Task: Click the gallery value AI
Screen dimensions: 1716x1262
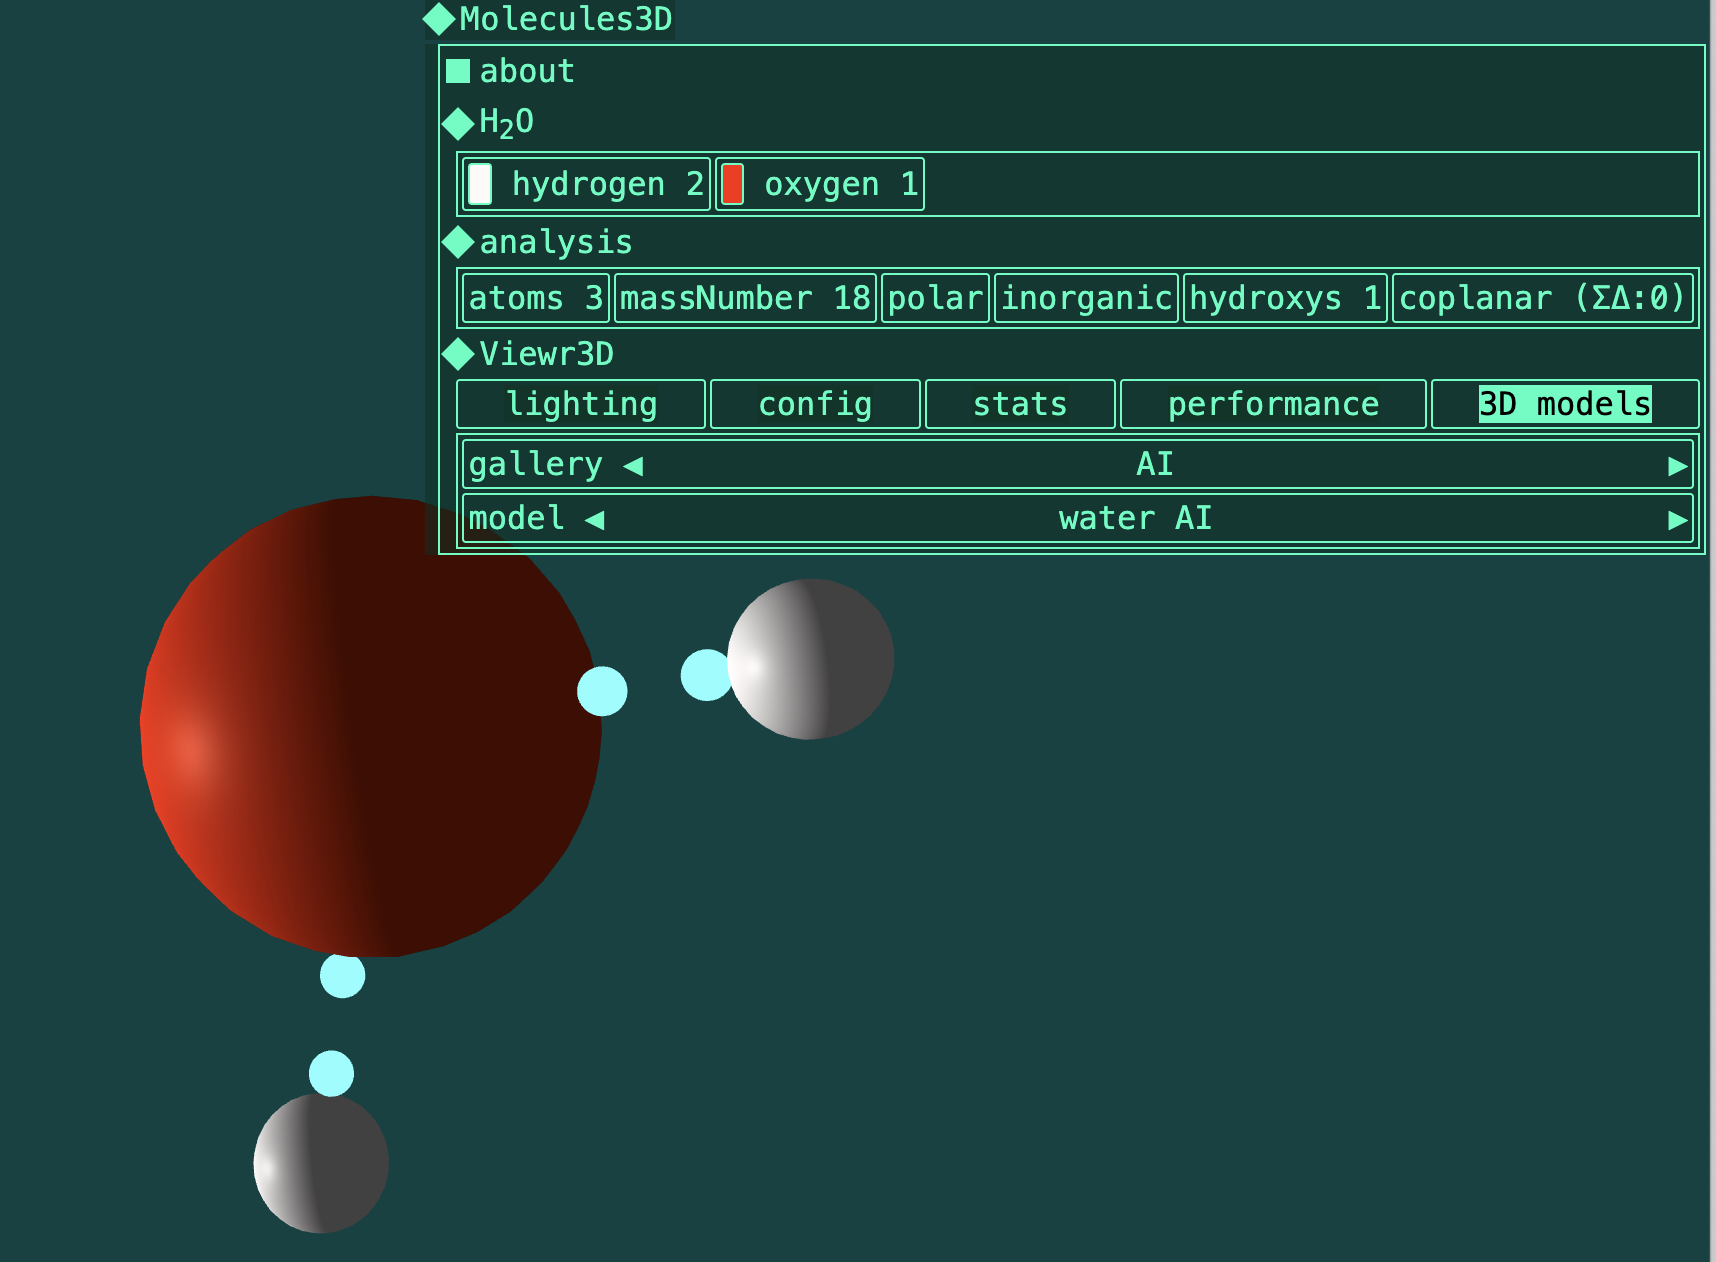Action: 1155,464
